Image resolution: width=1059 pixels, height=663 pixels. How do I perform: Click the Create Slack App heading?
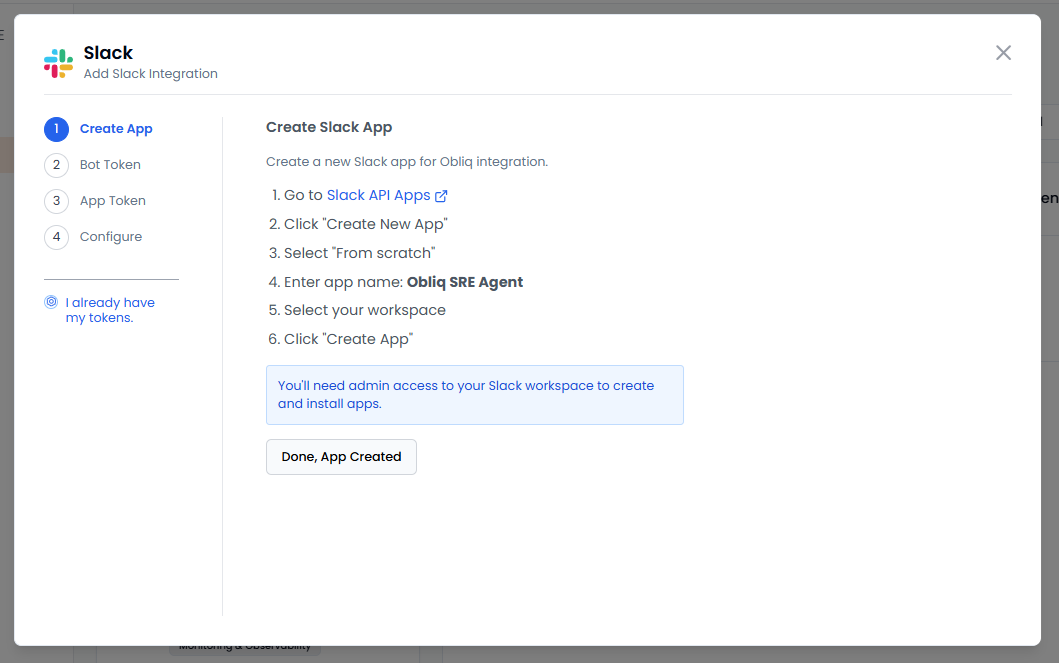[329, 127]
